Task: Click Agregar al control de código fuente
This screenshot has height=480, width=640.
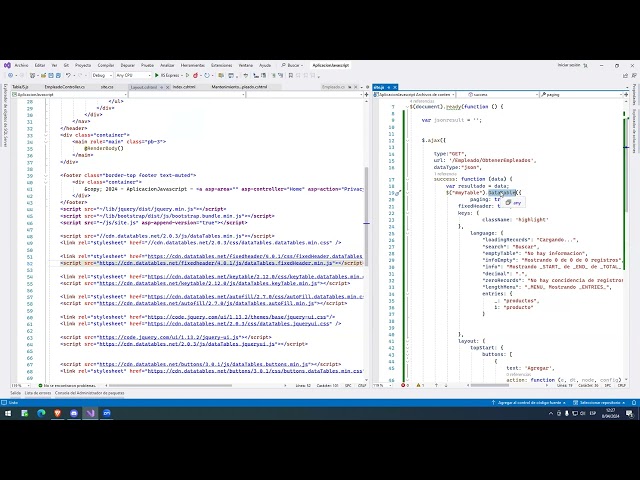Action: [529, 402]
